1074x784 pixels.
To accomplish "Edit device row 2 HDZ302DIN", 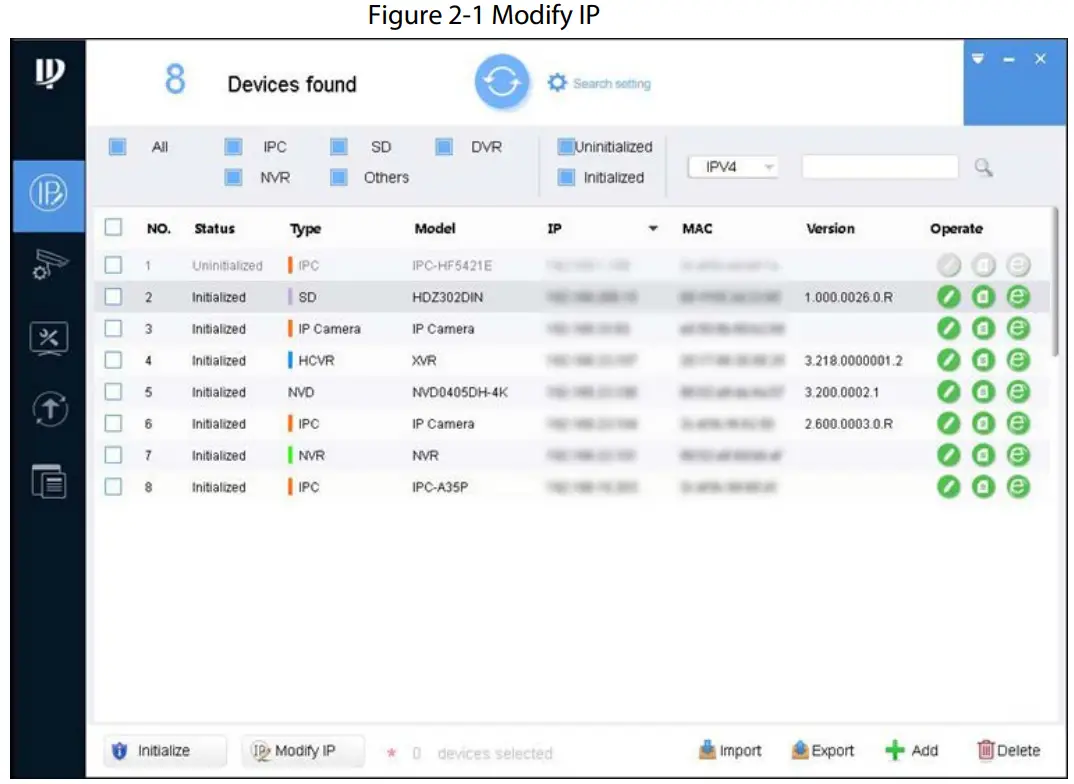I will coord(949,297).
